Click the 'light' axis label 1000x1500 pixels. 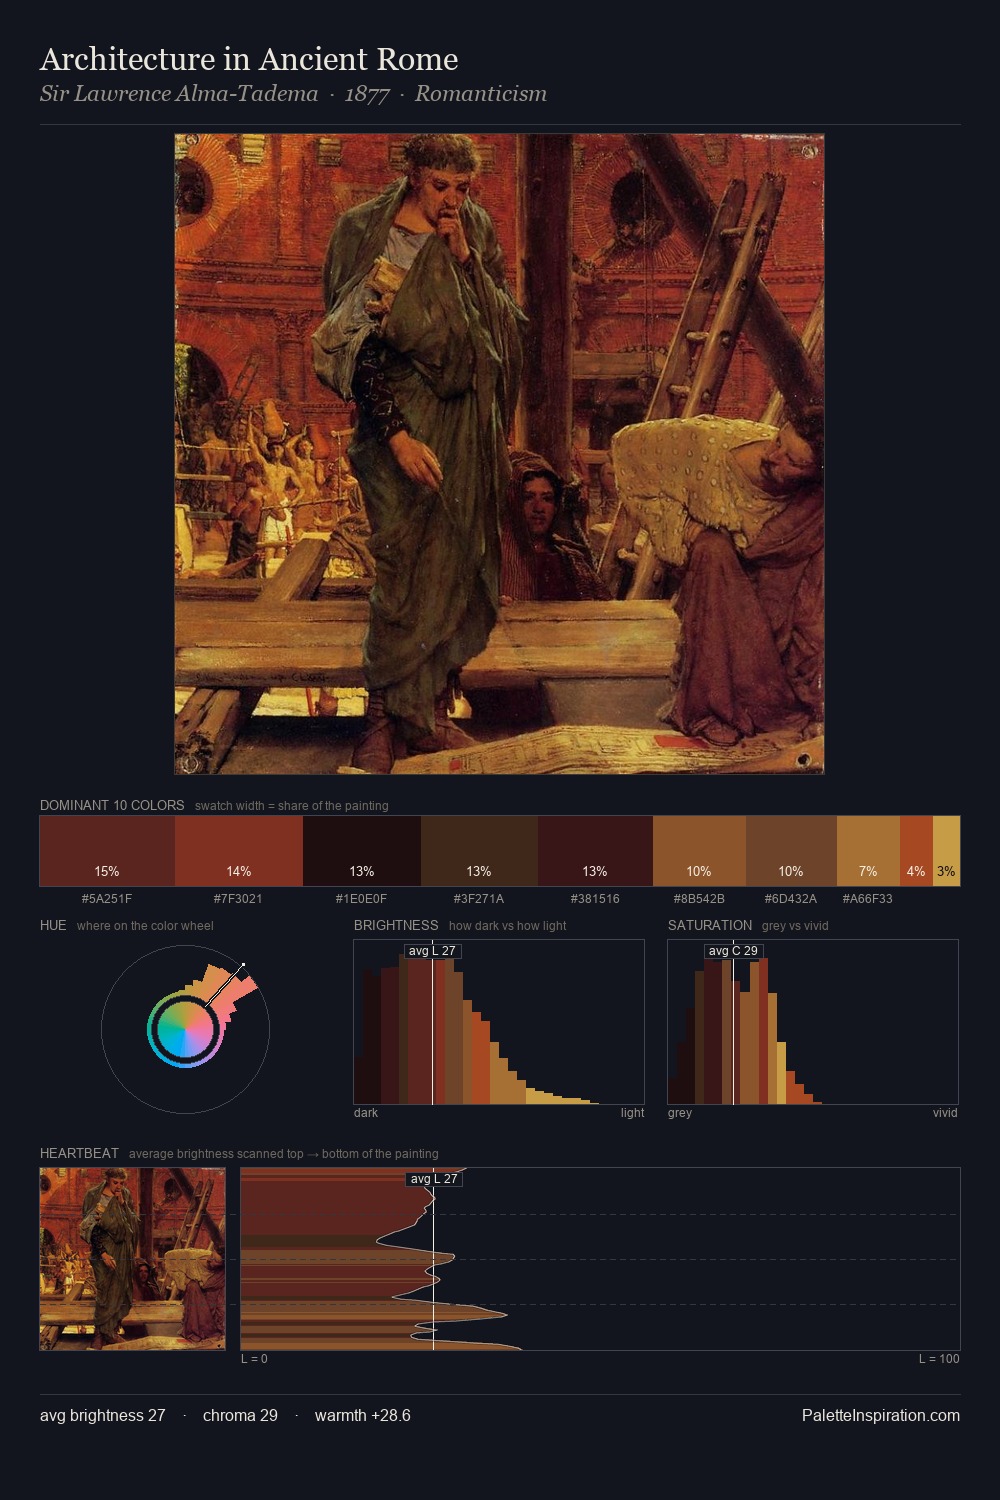(632, 1112)
